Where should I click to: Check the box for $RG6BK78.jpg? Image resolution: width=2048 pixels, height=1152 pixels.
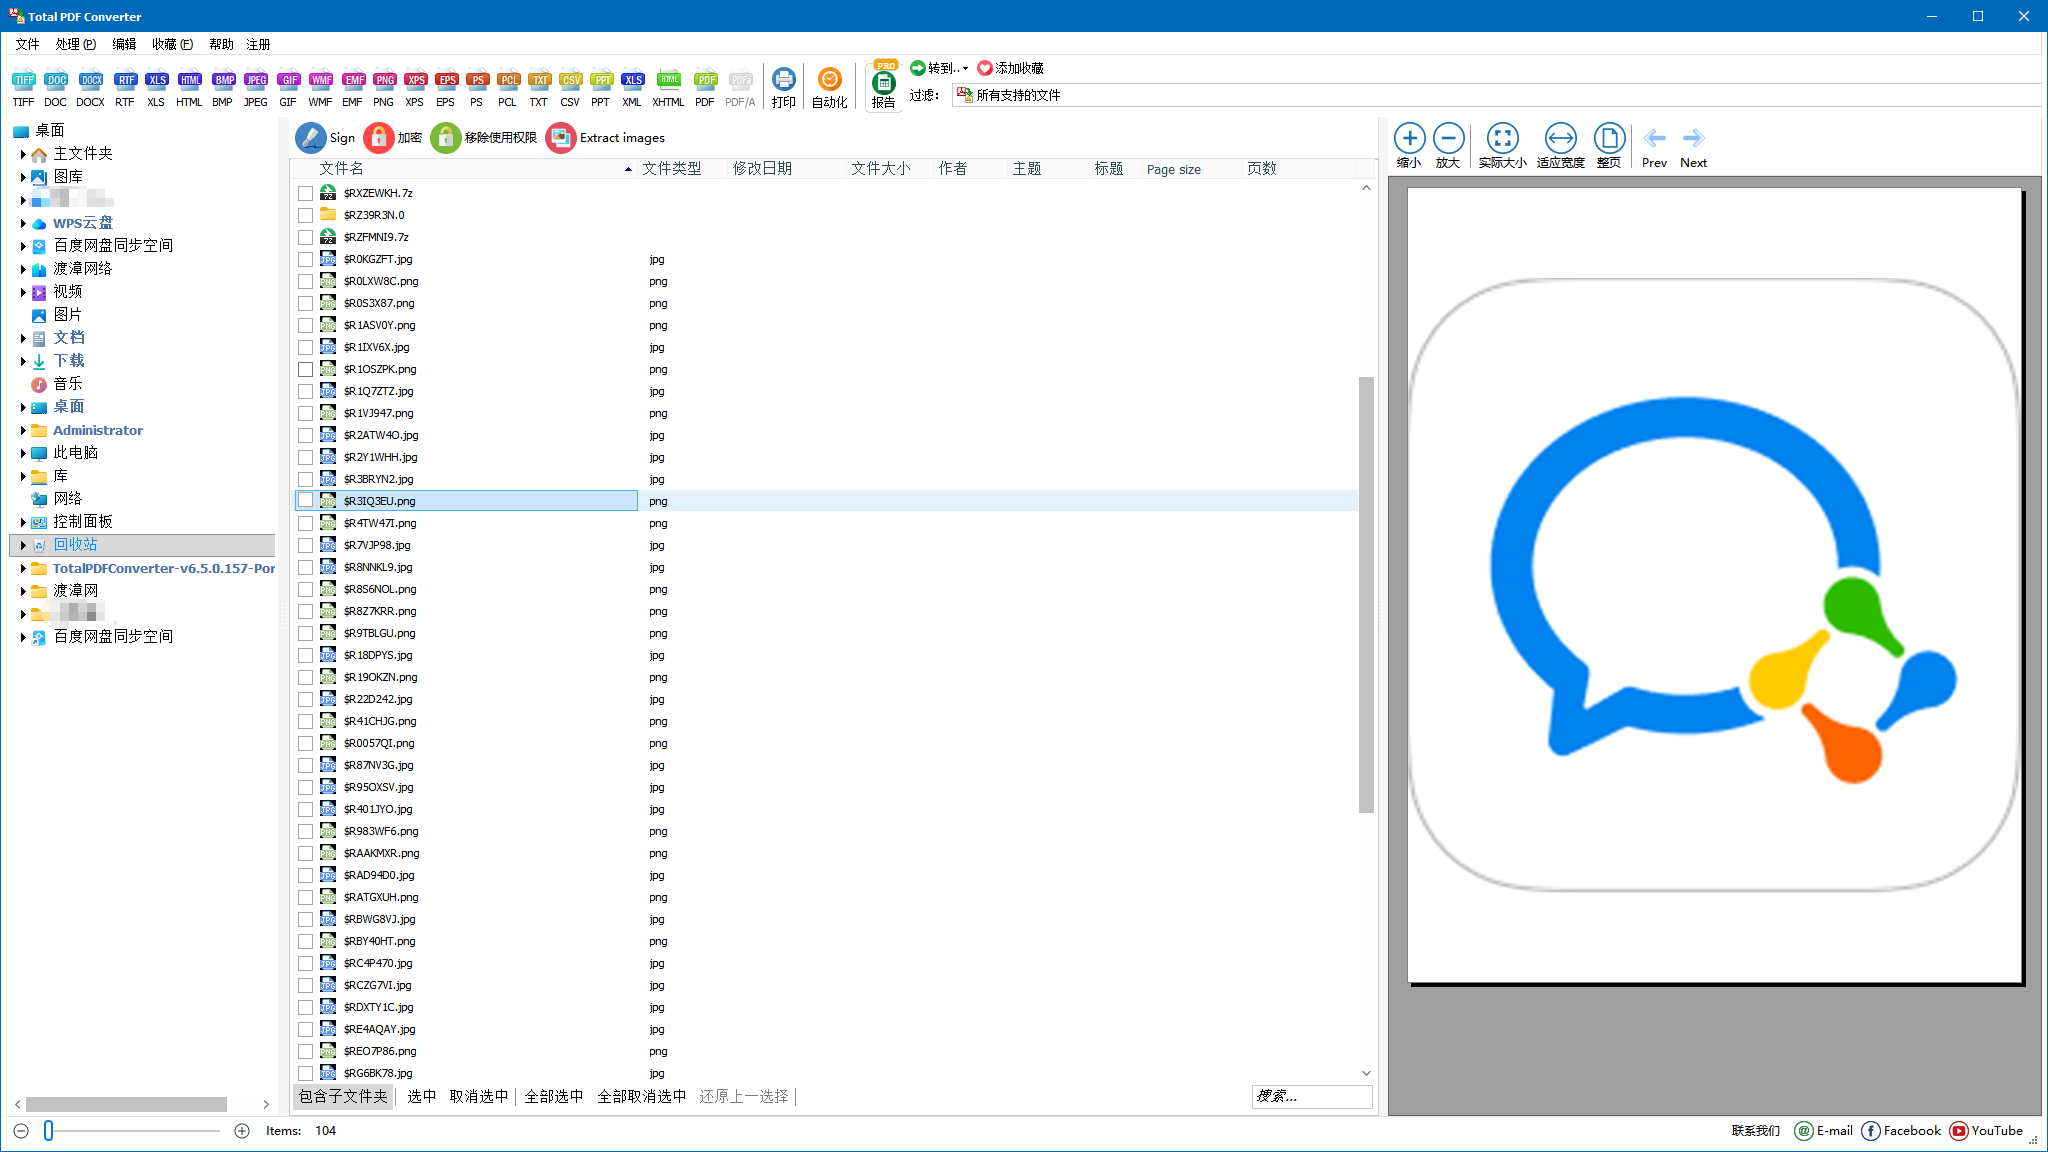point(306,1073)
